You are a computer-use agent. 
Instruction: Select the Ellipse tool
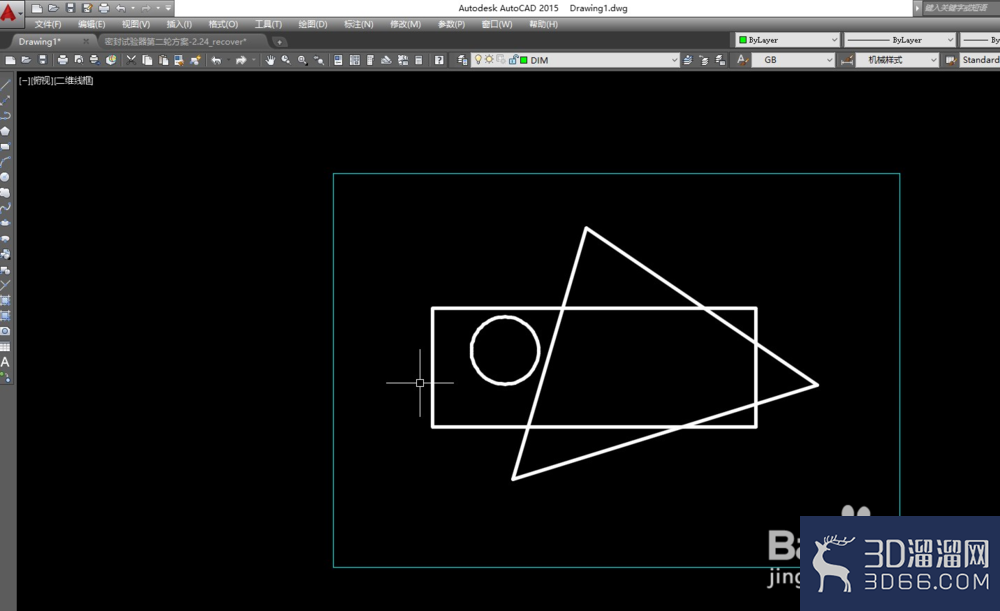click(5, 223)
